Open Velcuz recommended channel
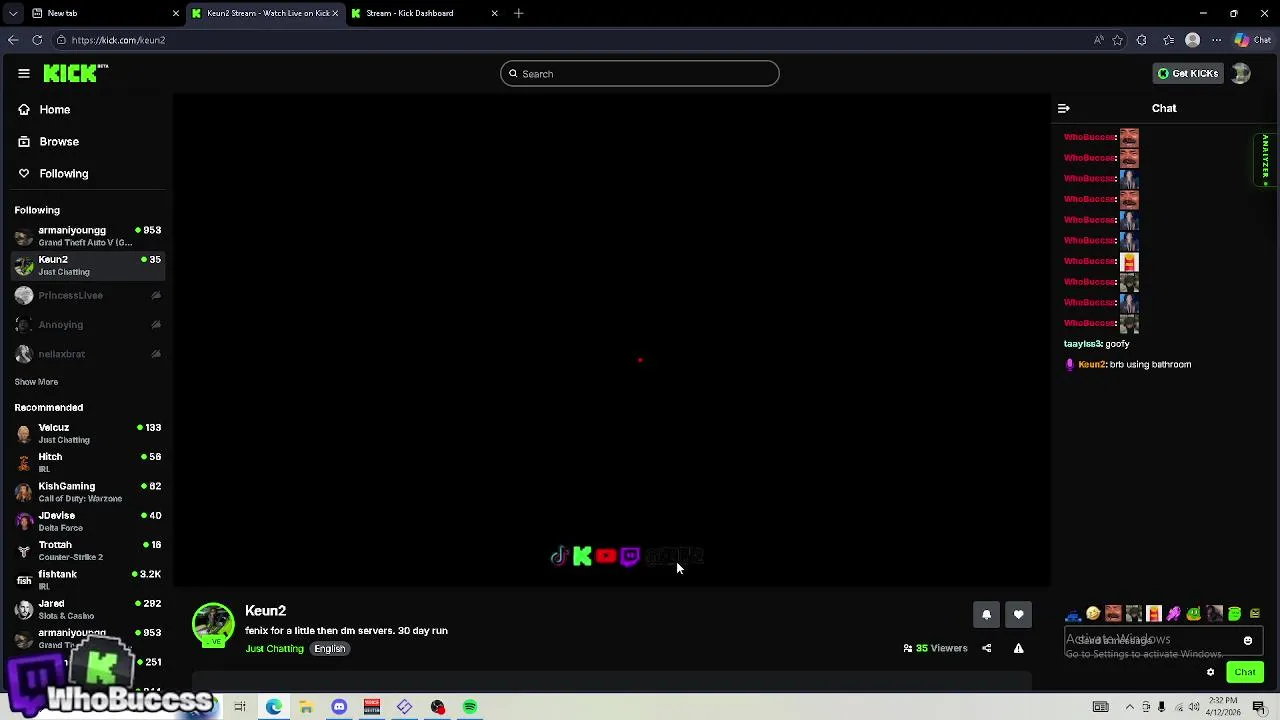This screenshot has height=720, width=1280. click(x=90, y=433)
